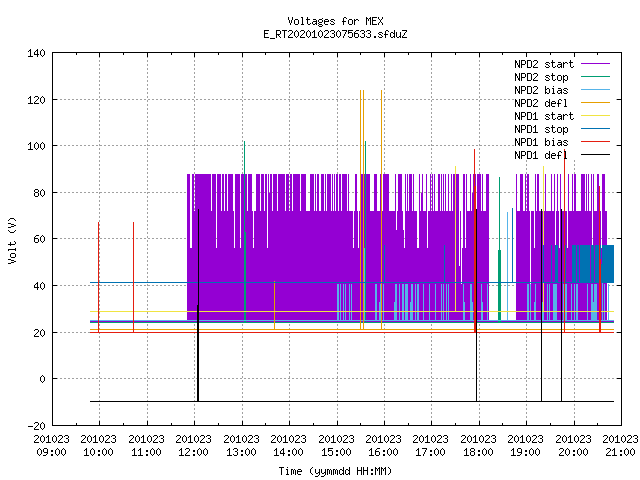640x480 pixels.
Task: Click the 'NPD1 defl' legend label
Action: coord(541,156)
